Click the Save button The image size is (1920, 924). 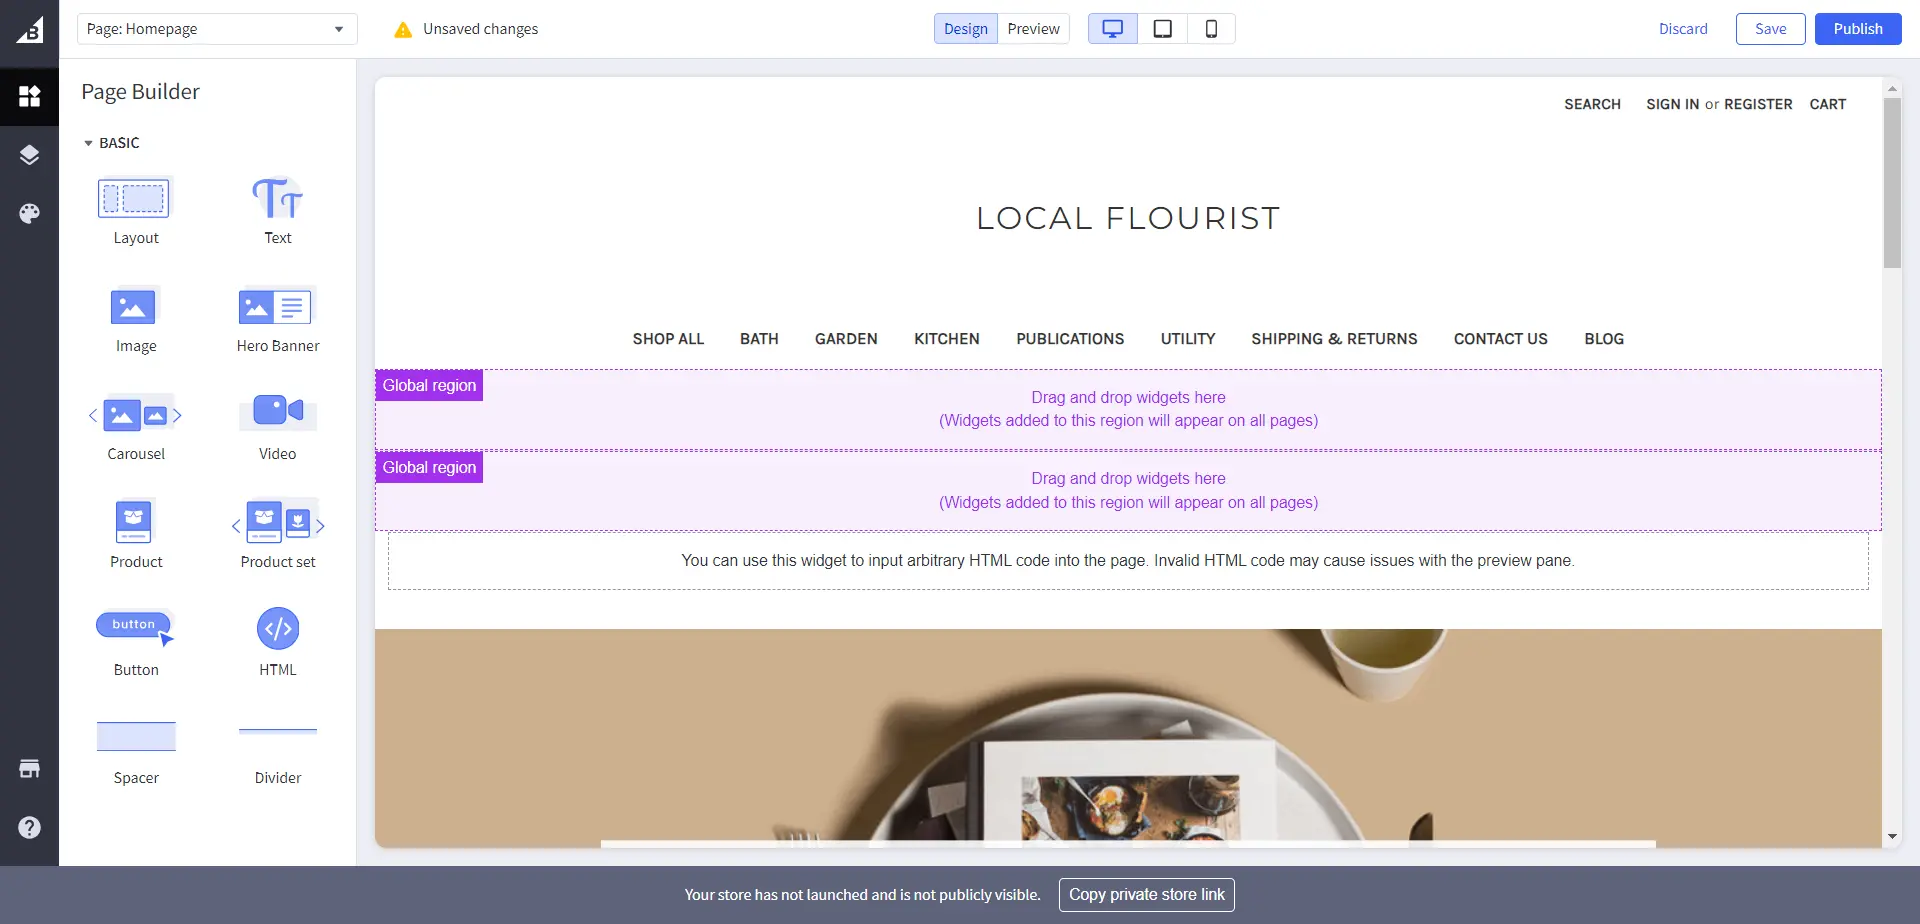(1770, 29)
